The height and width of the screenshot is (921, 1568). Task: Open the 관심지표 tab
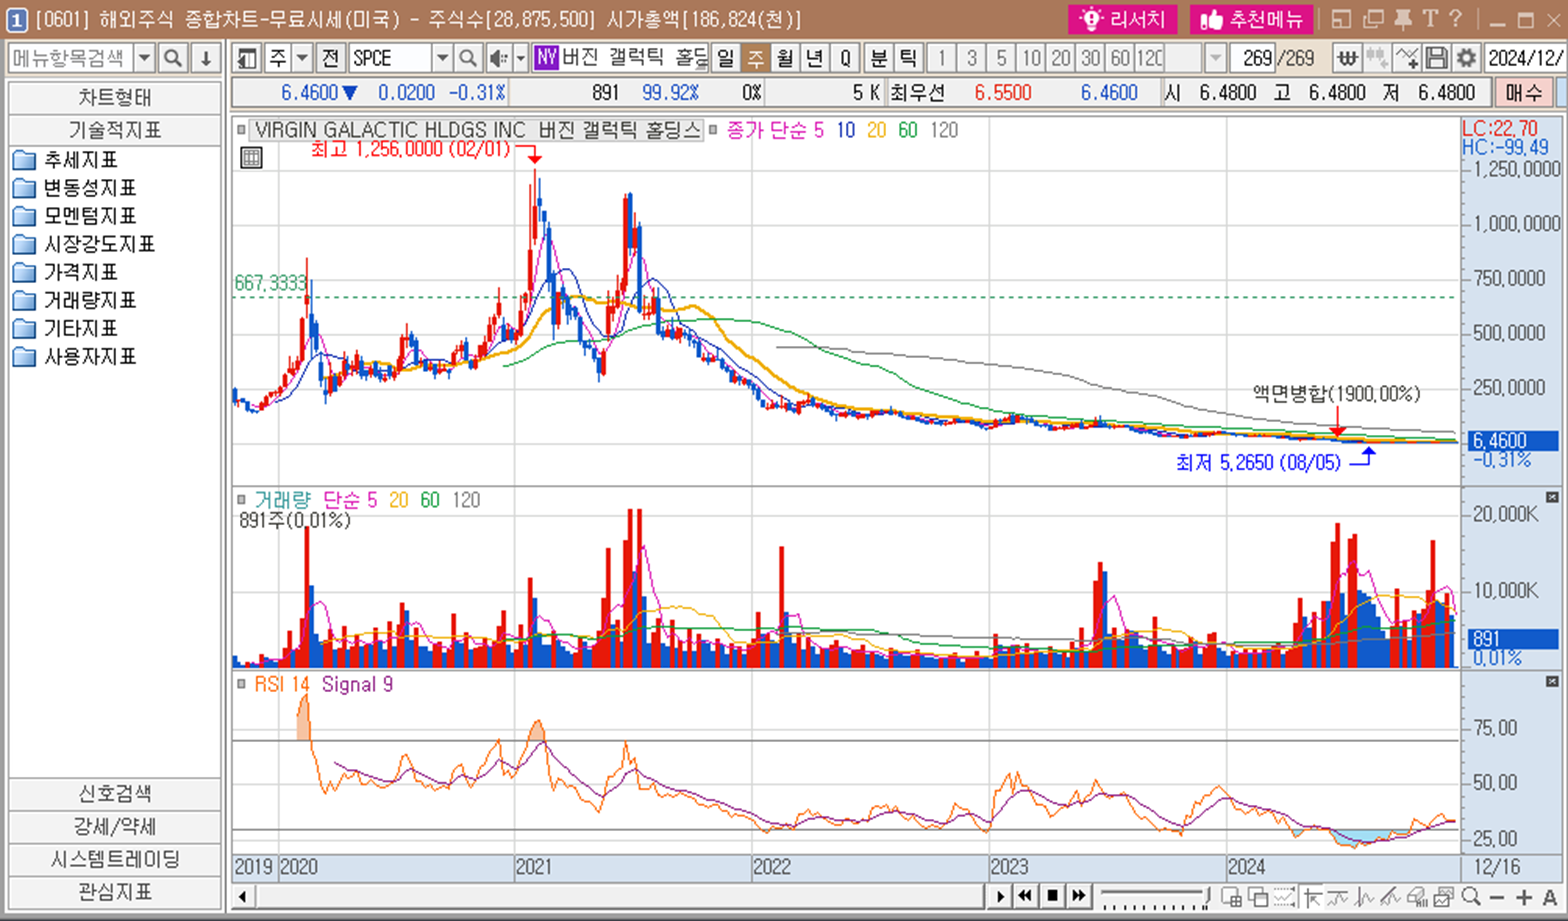[x=115, y=892]
